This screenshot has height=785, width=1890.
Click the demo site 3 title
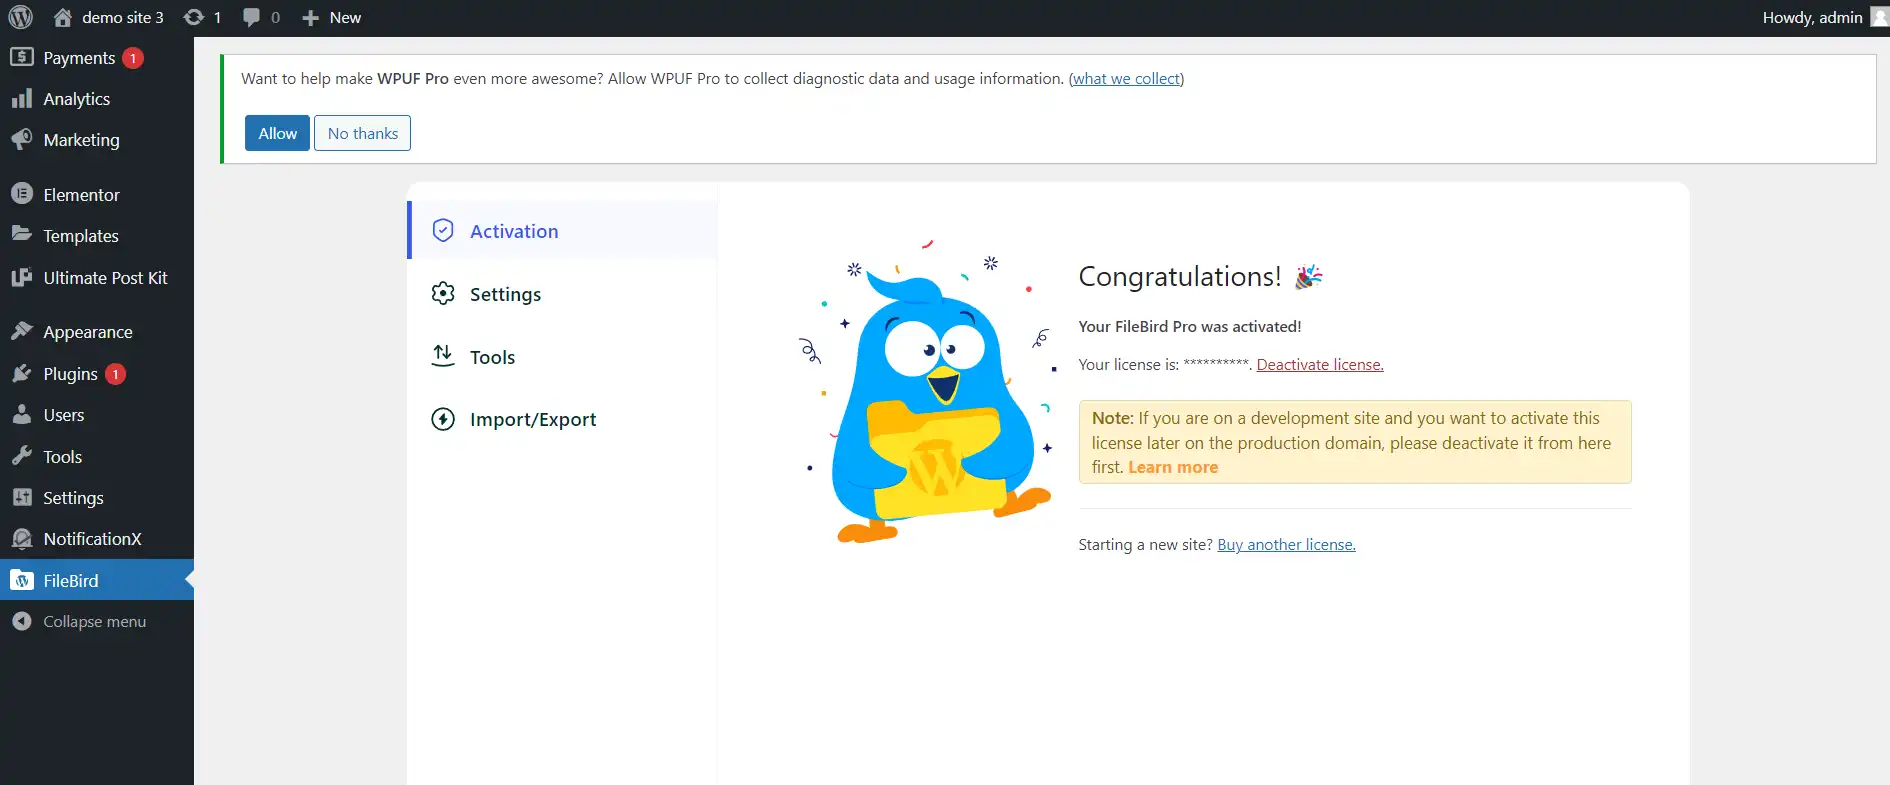122,17
